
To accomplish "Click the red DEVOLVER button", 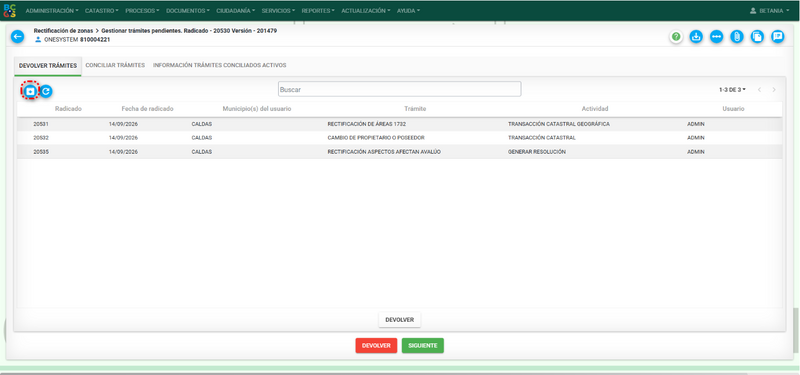I will point(376,345).
